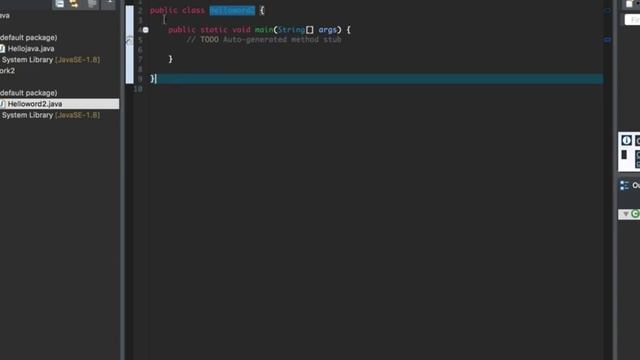Click the 'void' keyword on line 4
This screenshot has height=360, width=640.
point(241,30)
